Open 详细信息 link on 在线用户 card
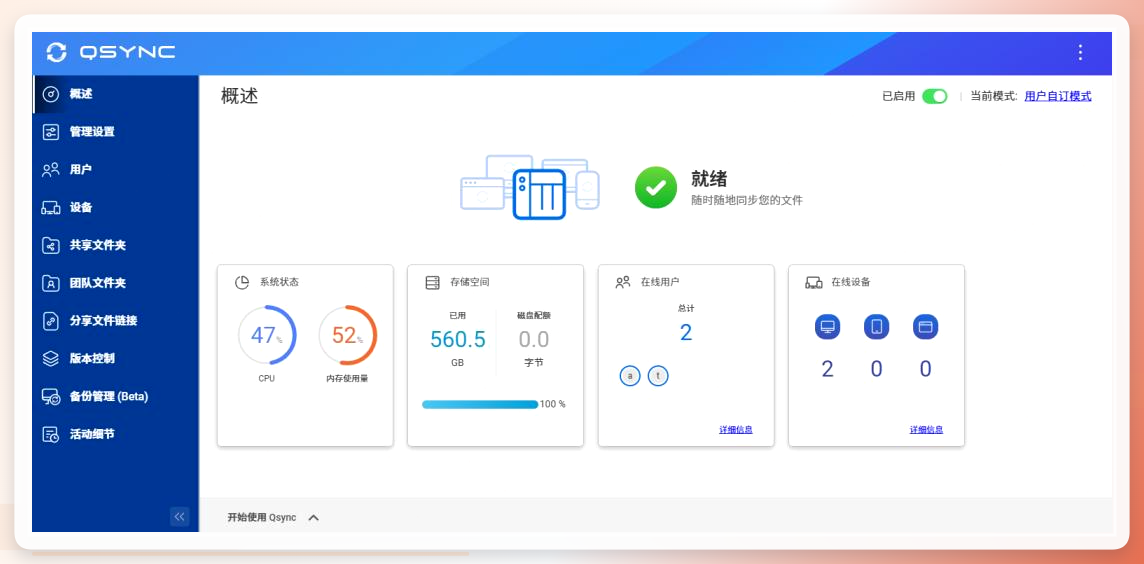 point(735,430)
